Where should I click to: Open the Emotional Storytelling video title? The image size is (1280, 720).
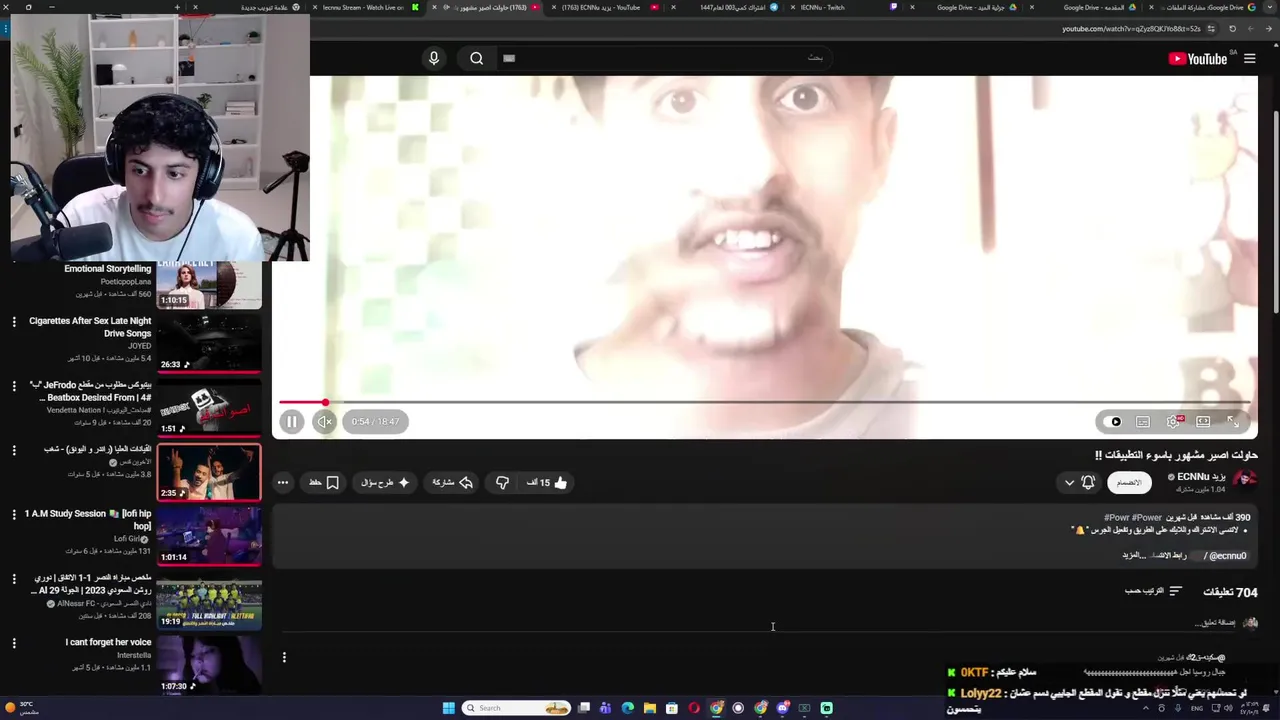[108, 269]
